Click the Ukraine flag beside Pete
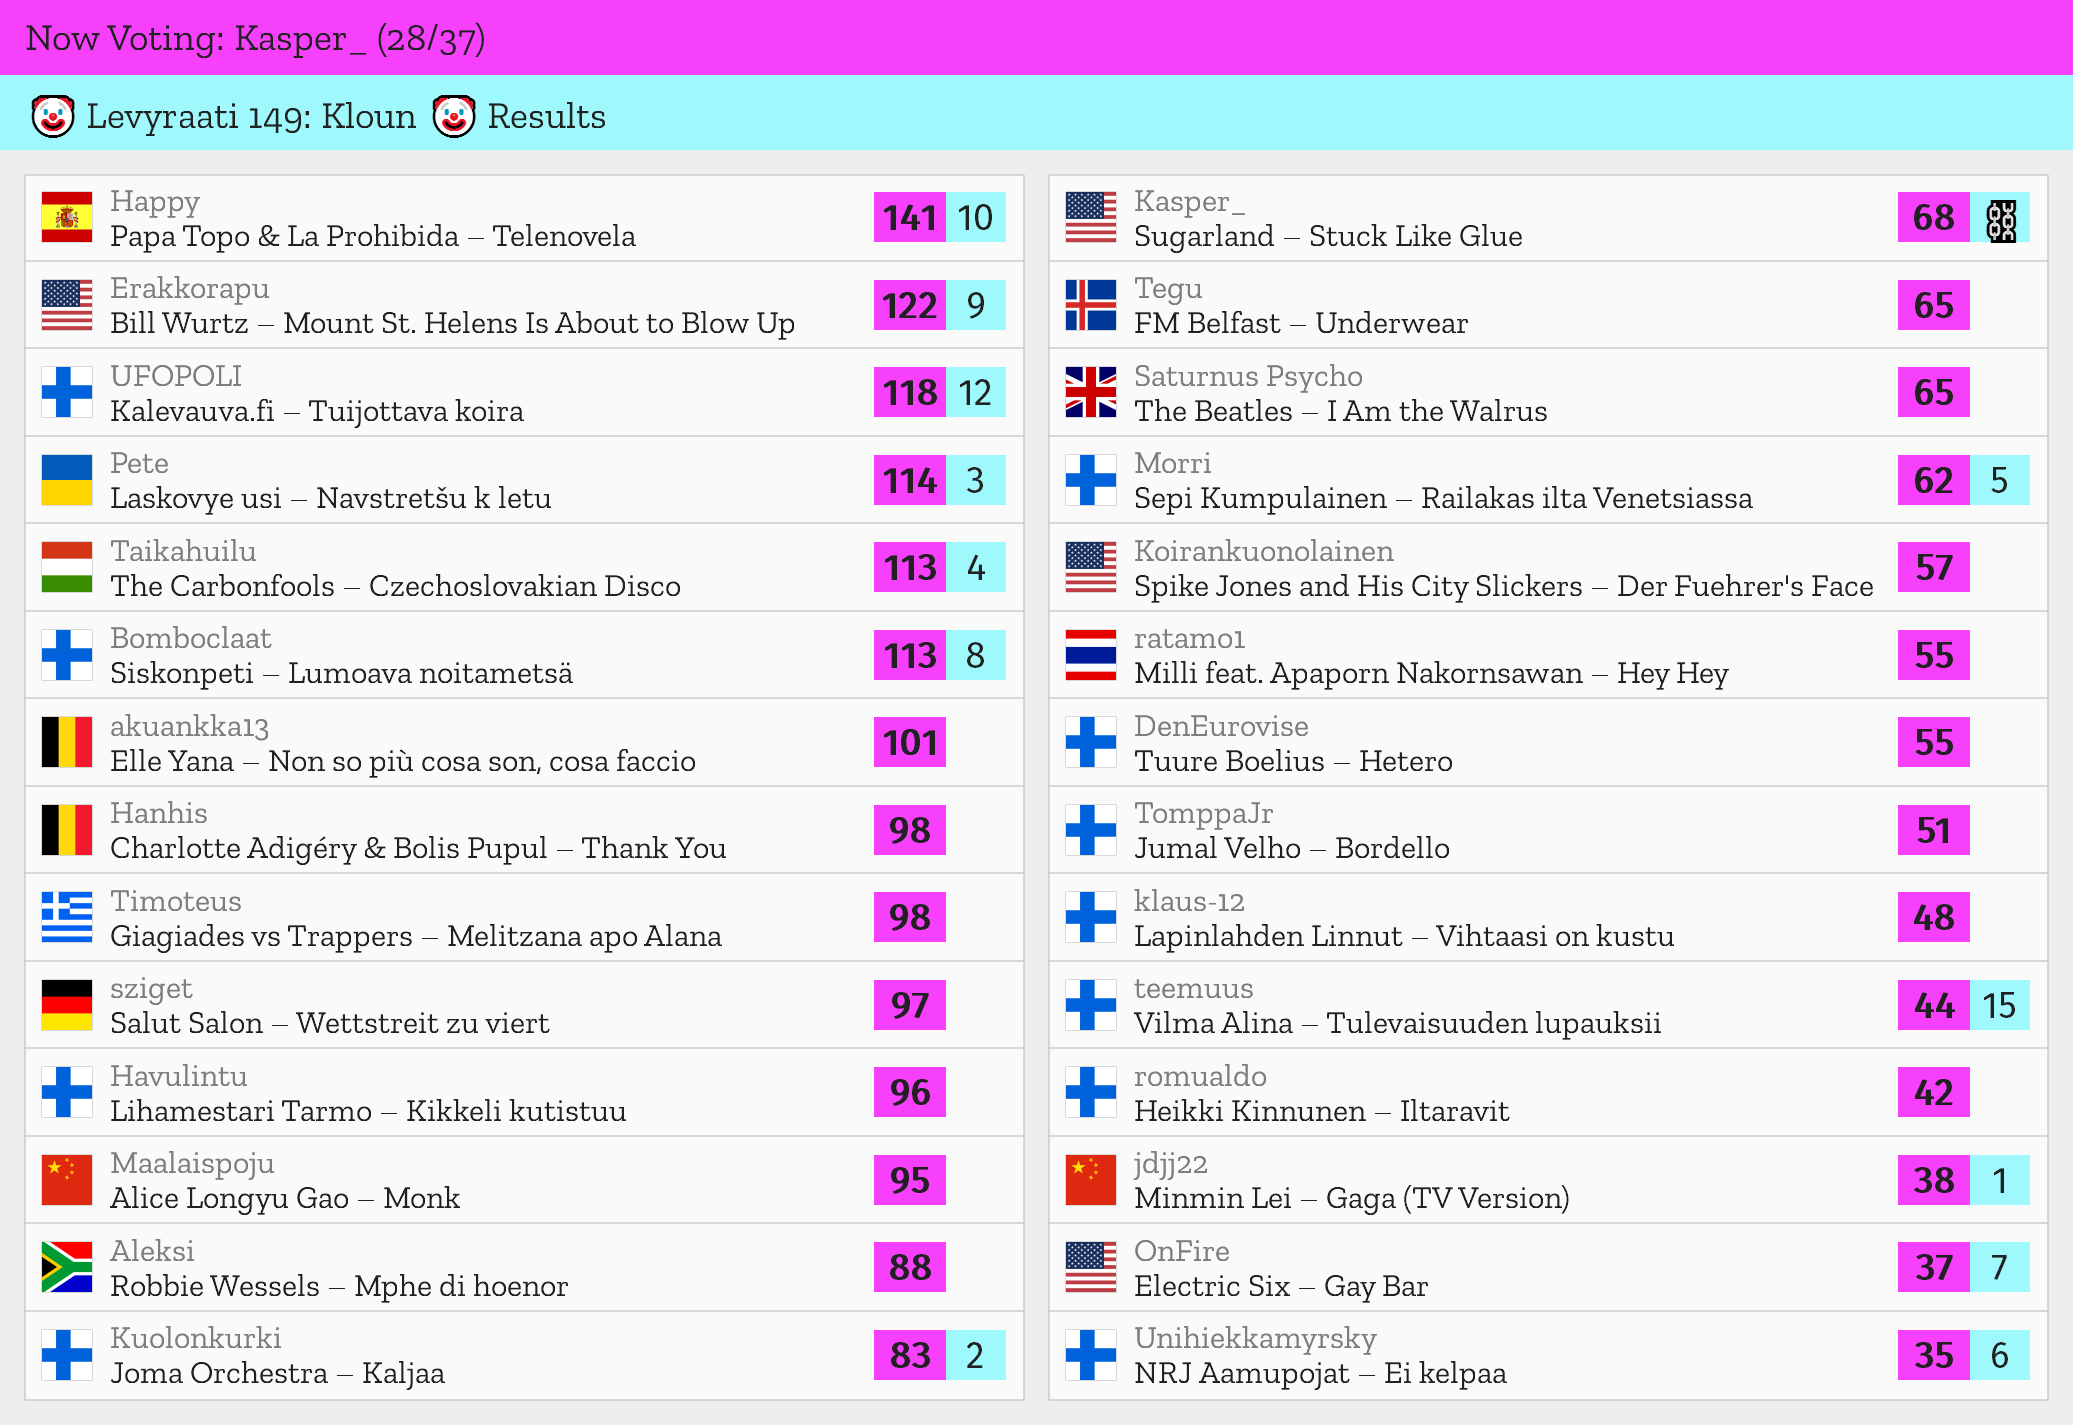The width and height of the screenshot is (2073, 1425). pos(67,480)
